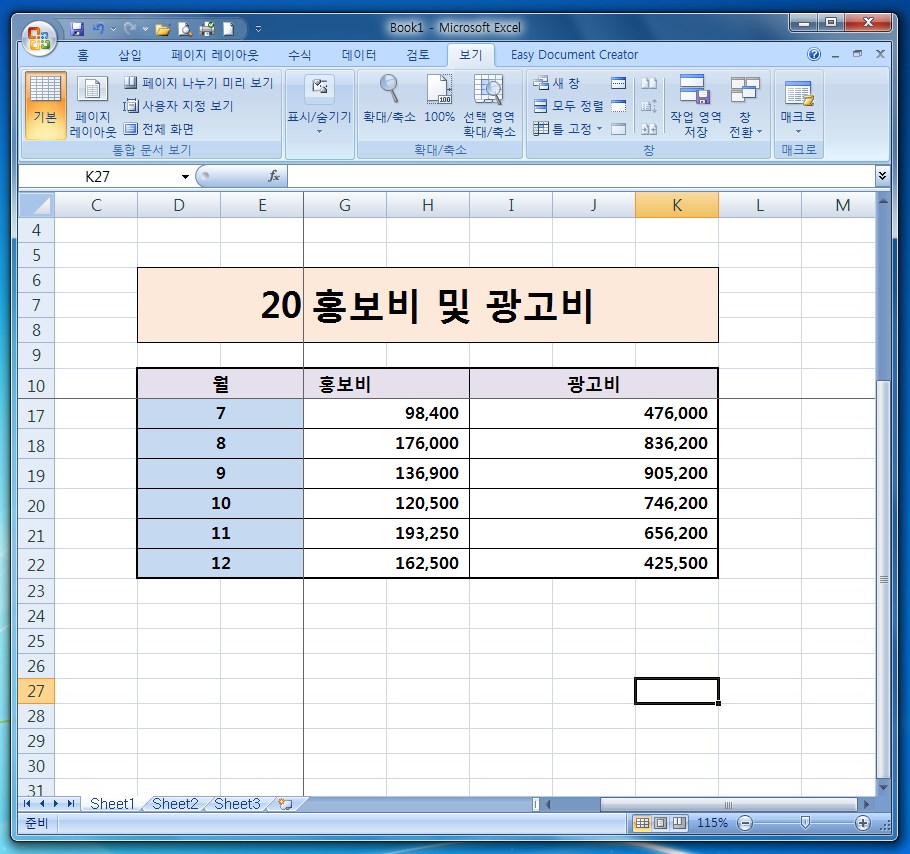
Task: Click the zoom slider handle
Action: [x=805, y=823]
